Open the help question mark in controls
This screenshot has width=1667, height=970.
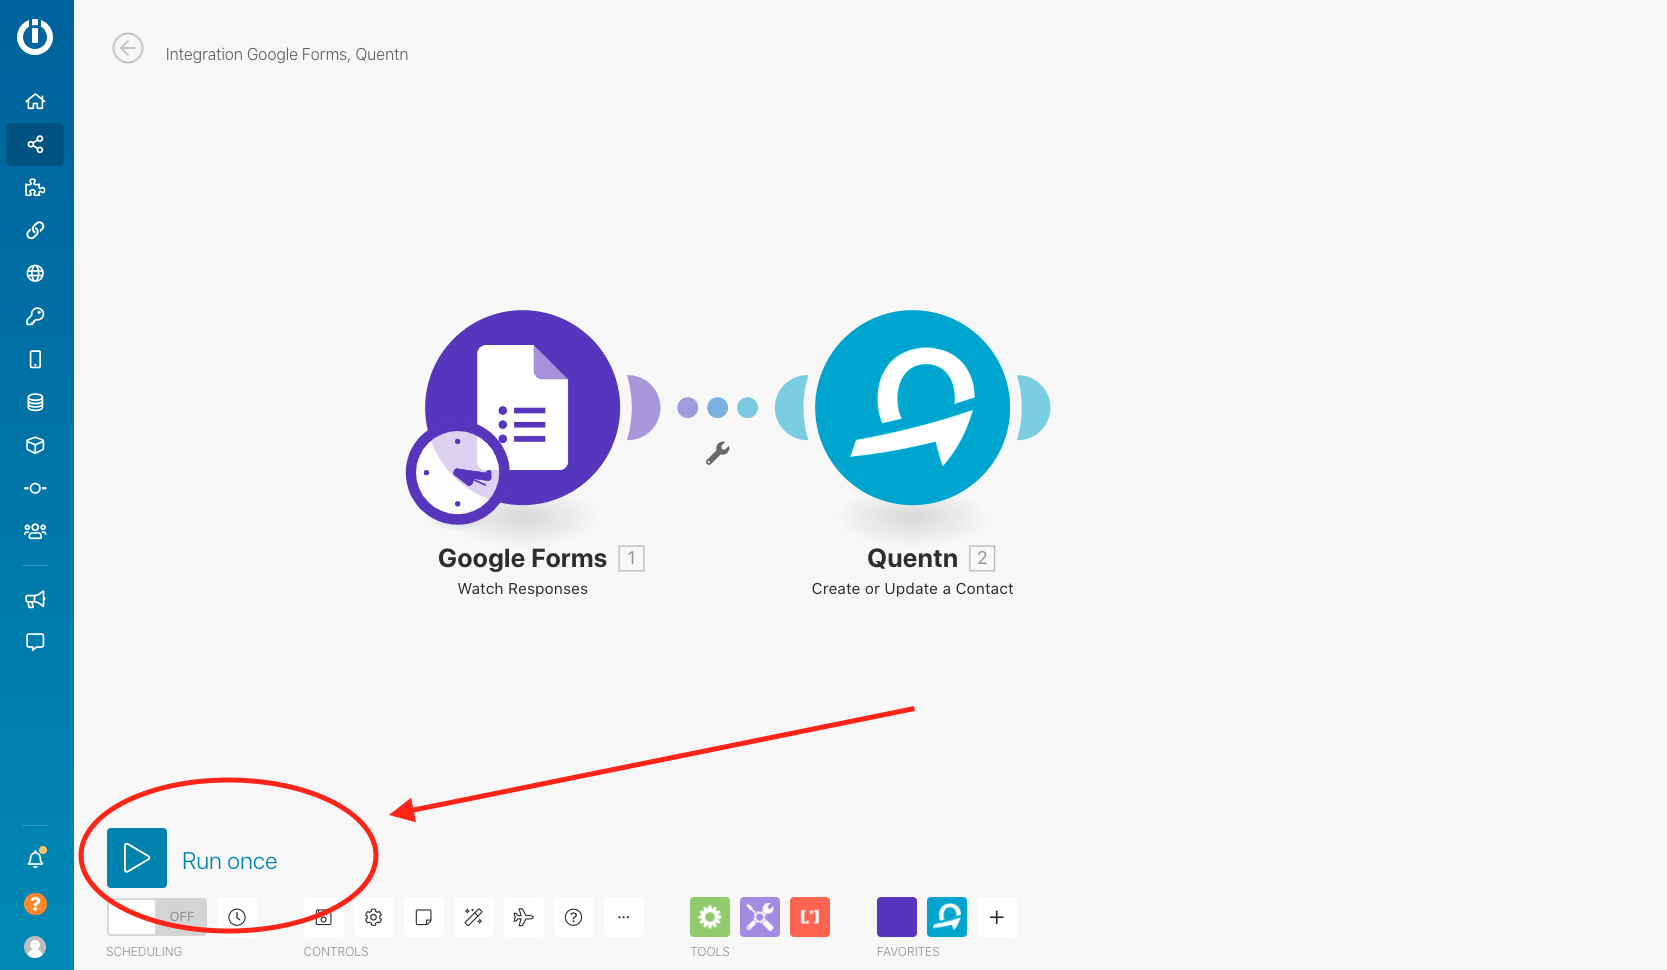click(574, 917)
